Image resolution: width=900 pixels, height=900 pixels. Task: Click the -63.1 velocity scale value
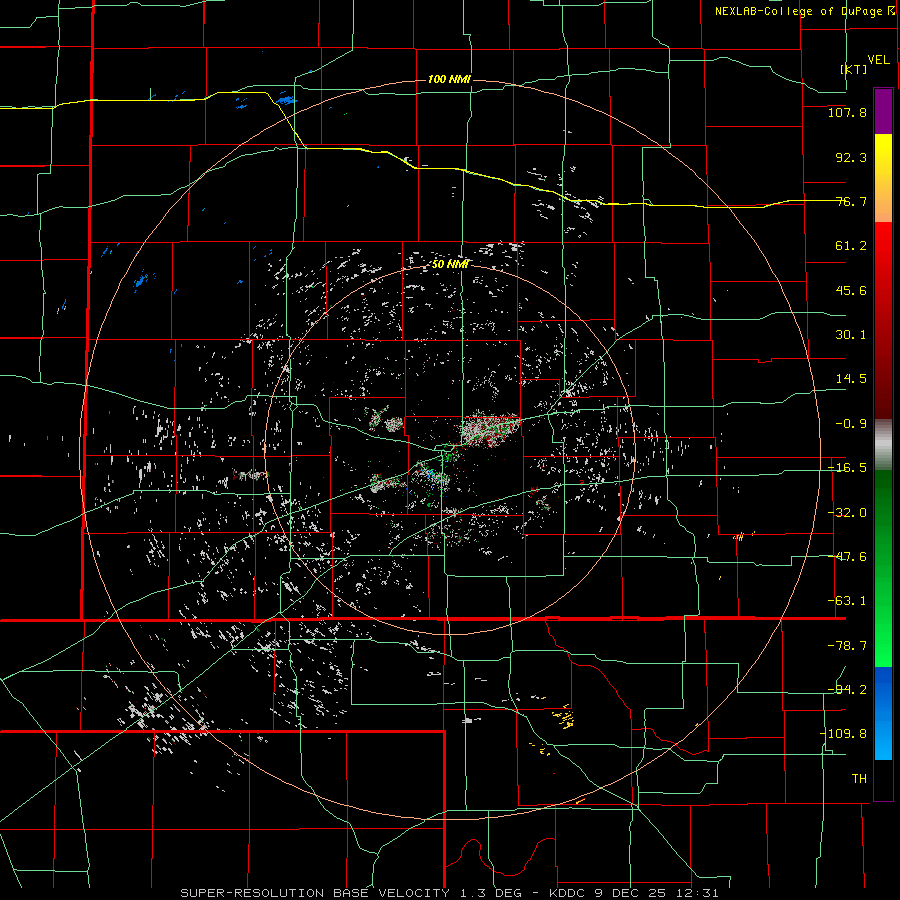(847, 601)
